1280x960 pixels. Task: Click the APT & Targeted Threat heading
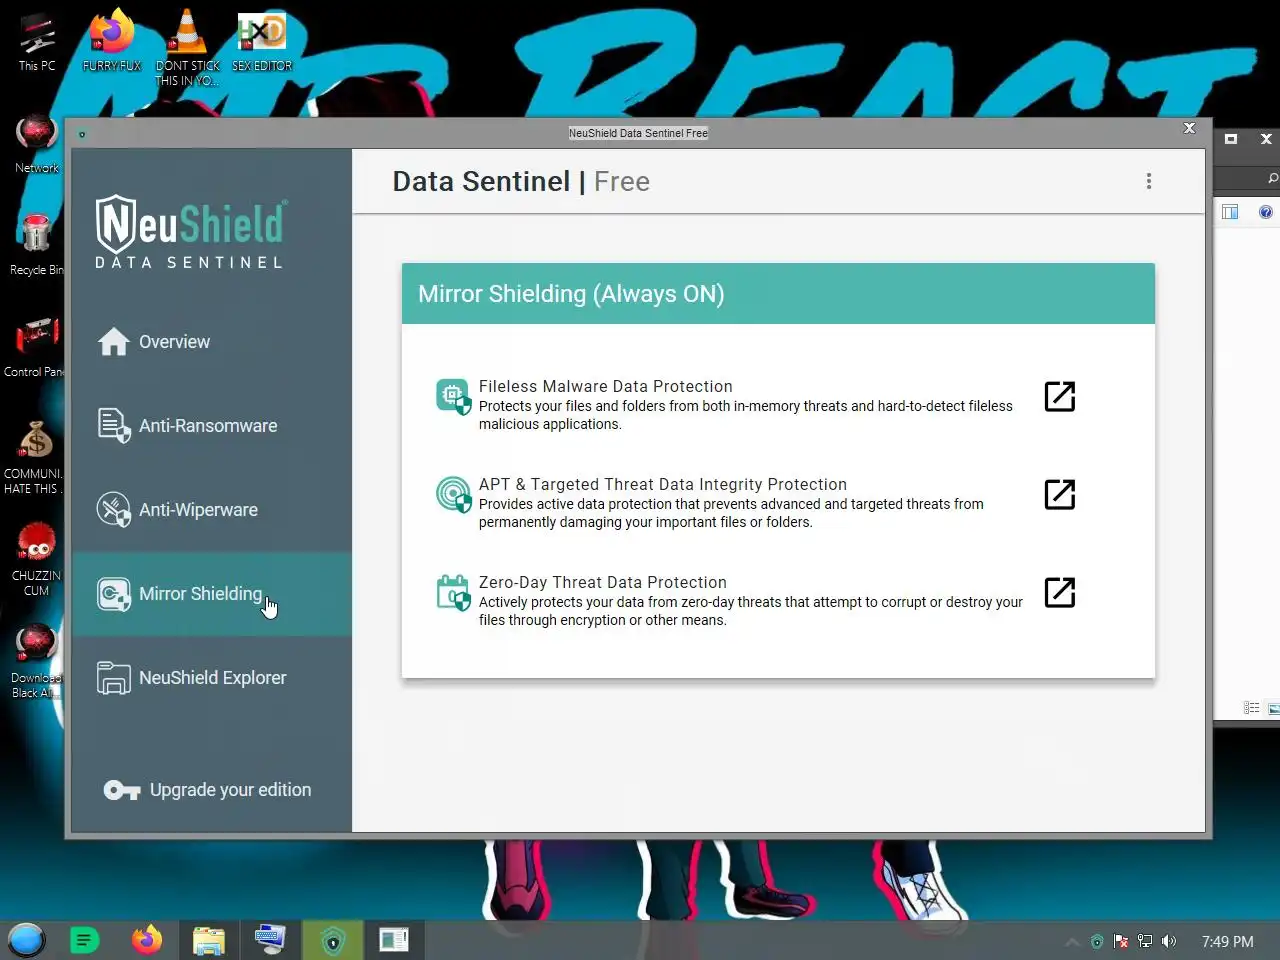[662, 484]
